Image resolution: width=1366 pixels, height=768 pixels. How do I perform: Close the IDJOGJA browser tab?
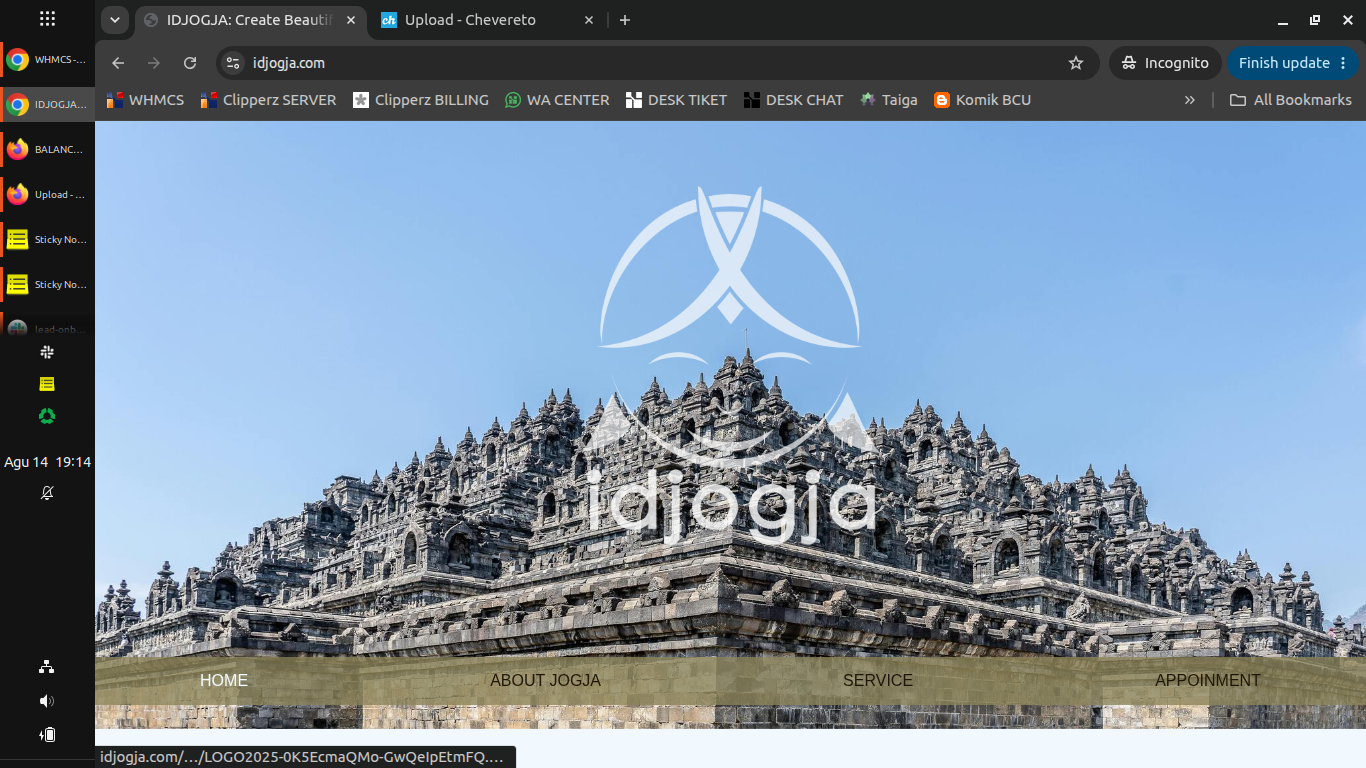pyautogui.click(x=350, y=20)
